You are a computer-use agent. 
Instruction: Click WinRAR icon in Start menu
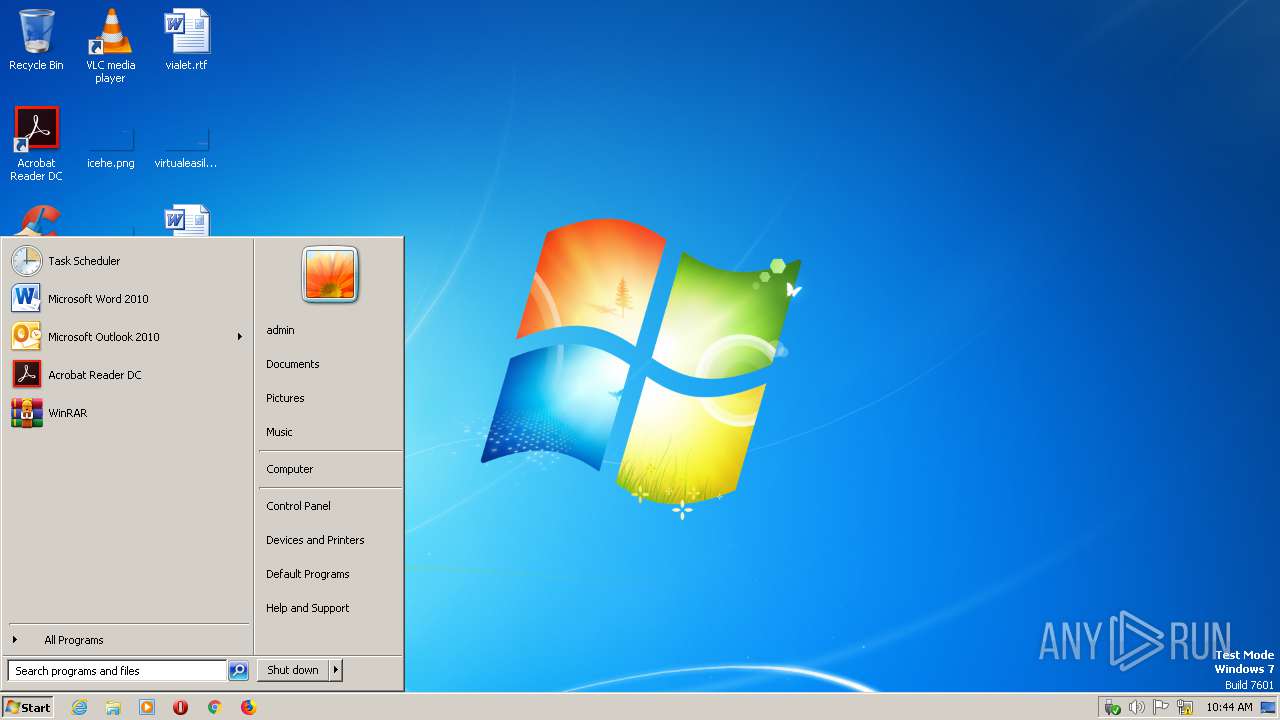coord(27,413)
